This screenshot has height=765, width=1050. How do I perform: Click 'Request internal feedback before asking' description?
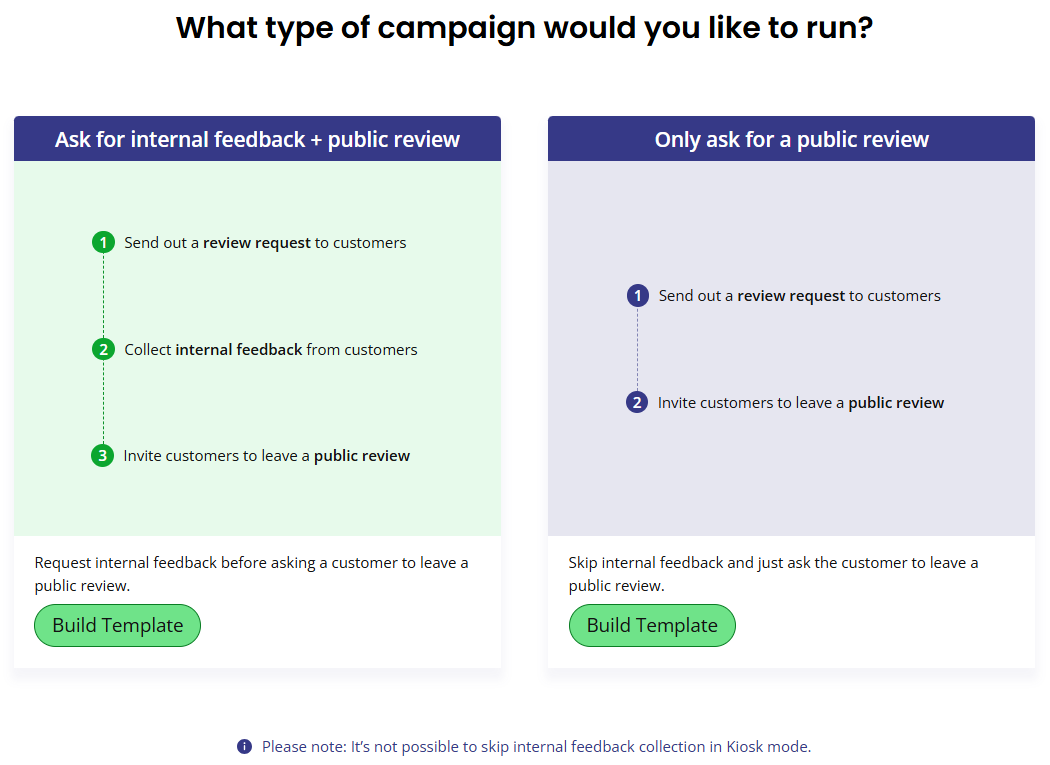pyautogui.click(x=251, y=574)
